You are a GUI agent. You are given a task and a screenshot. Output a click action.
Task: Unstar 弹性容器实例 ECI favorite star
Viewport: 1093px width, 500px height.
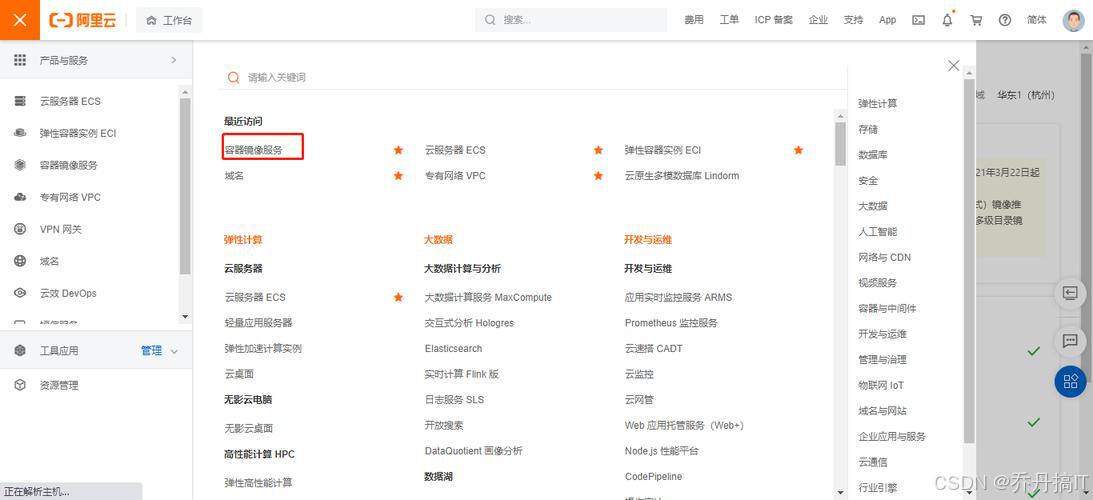(798, 150)
